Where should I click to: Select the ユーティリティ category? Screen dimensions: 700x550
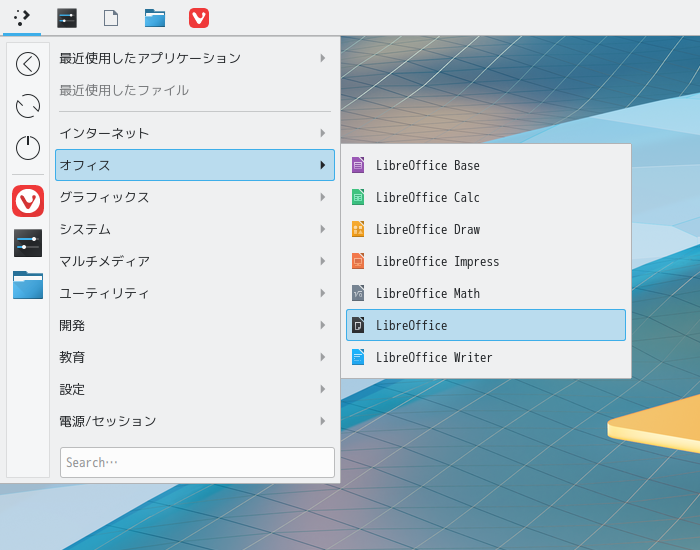coord(195,293)
